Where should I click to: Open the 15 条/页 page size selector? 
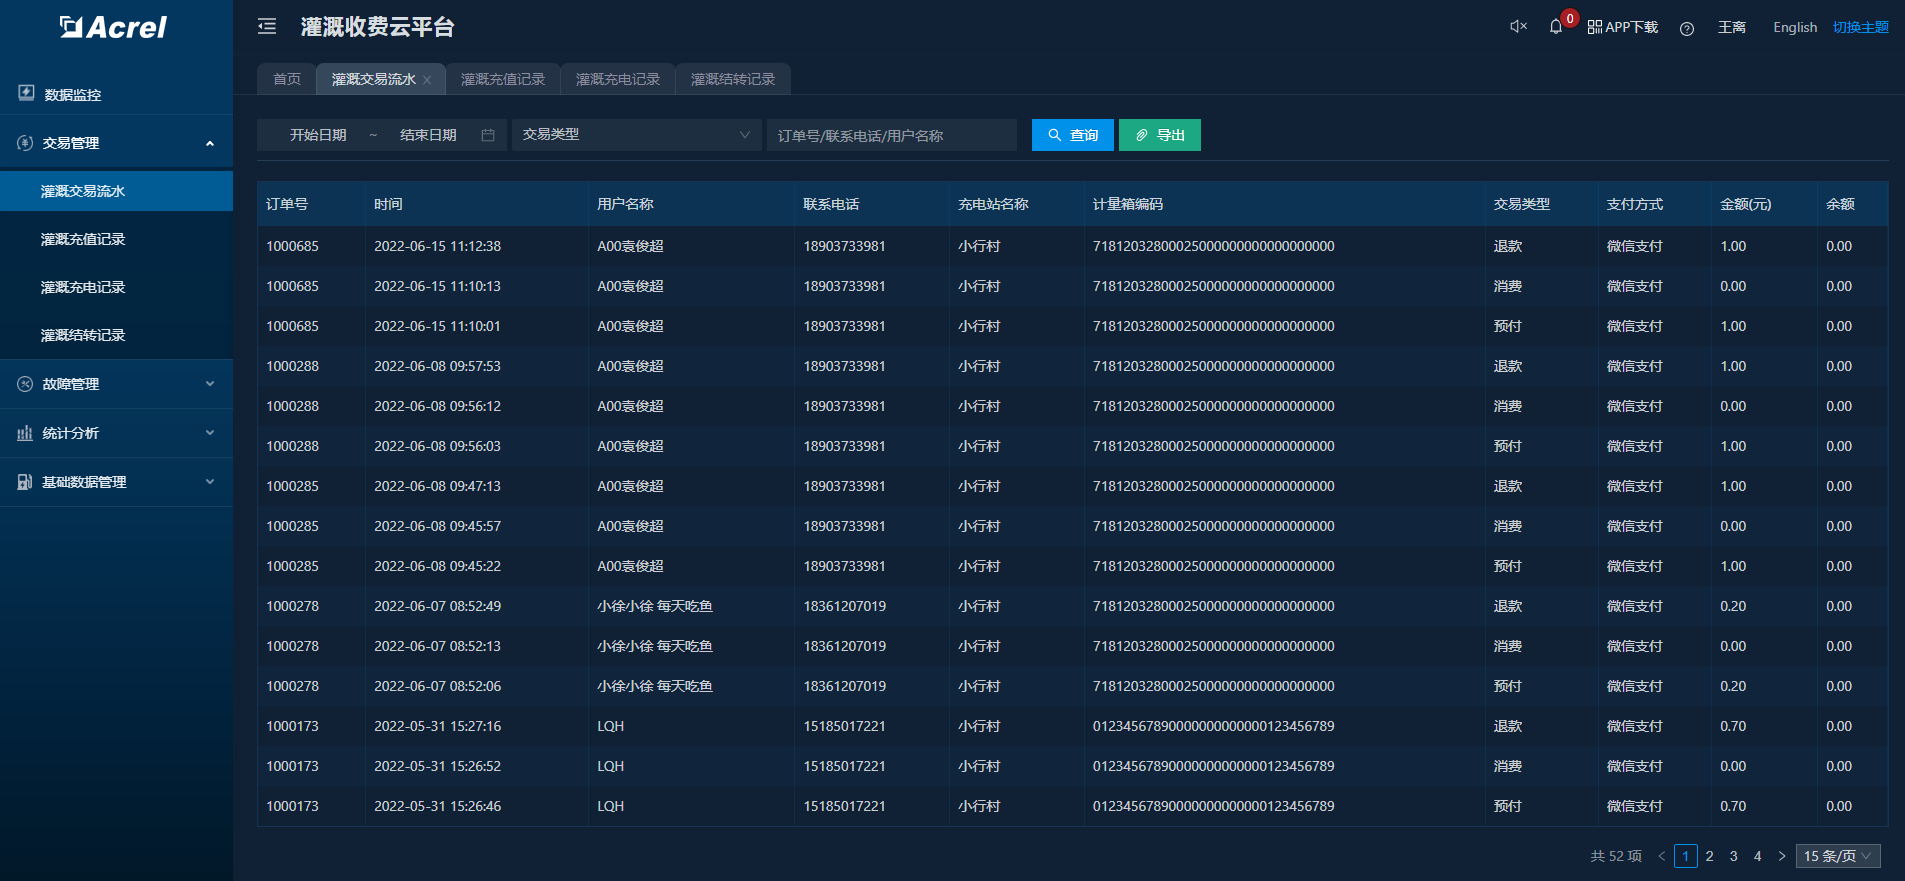click(1837, 856)
